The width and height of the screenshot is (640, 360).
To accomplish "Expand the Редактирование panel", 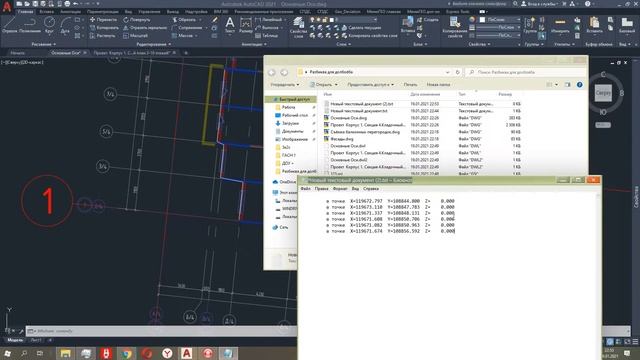I will pos(154,44).
